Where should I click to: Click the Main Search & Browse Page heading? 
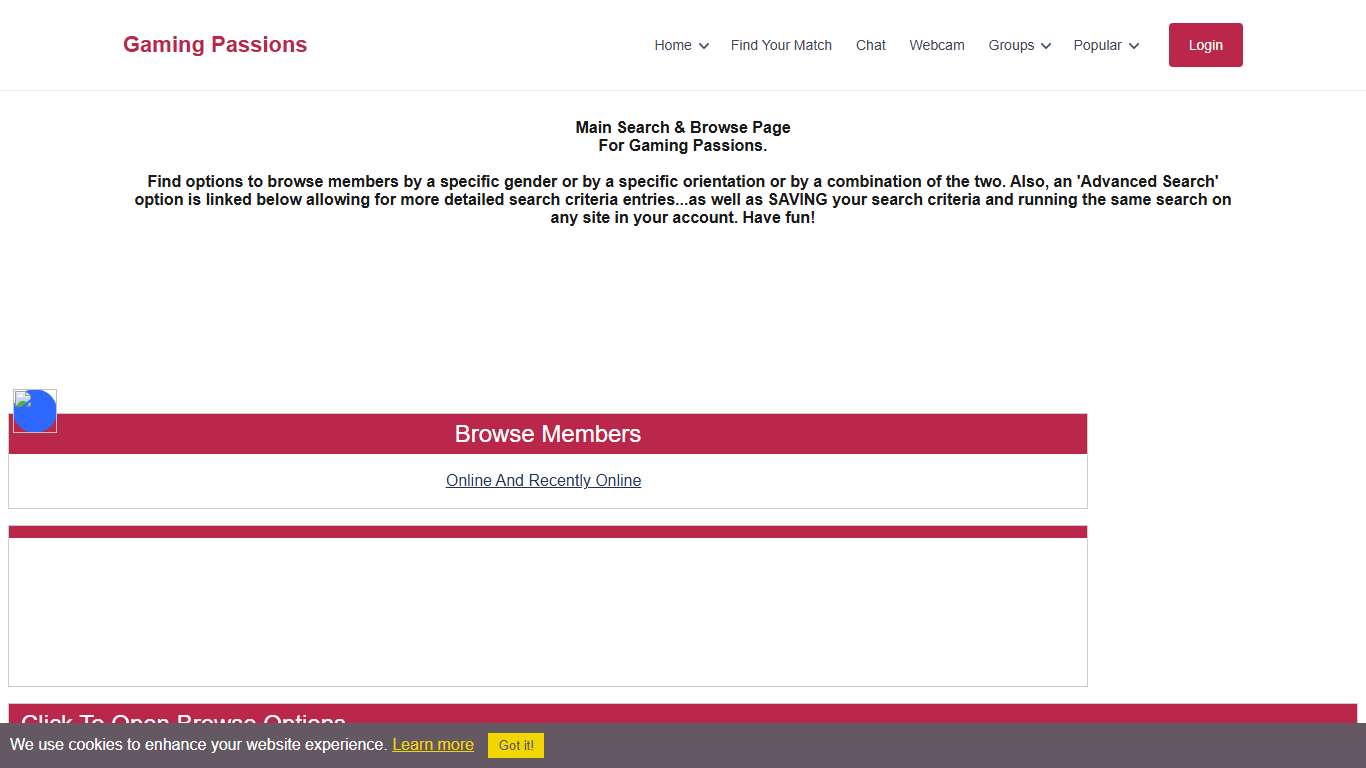682,128
